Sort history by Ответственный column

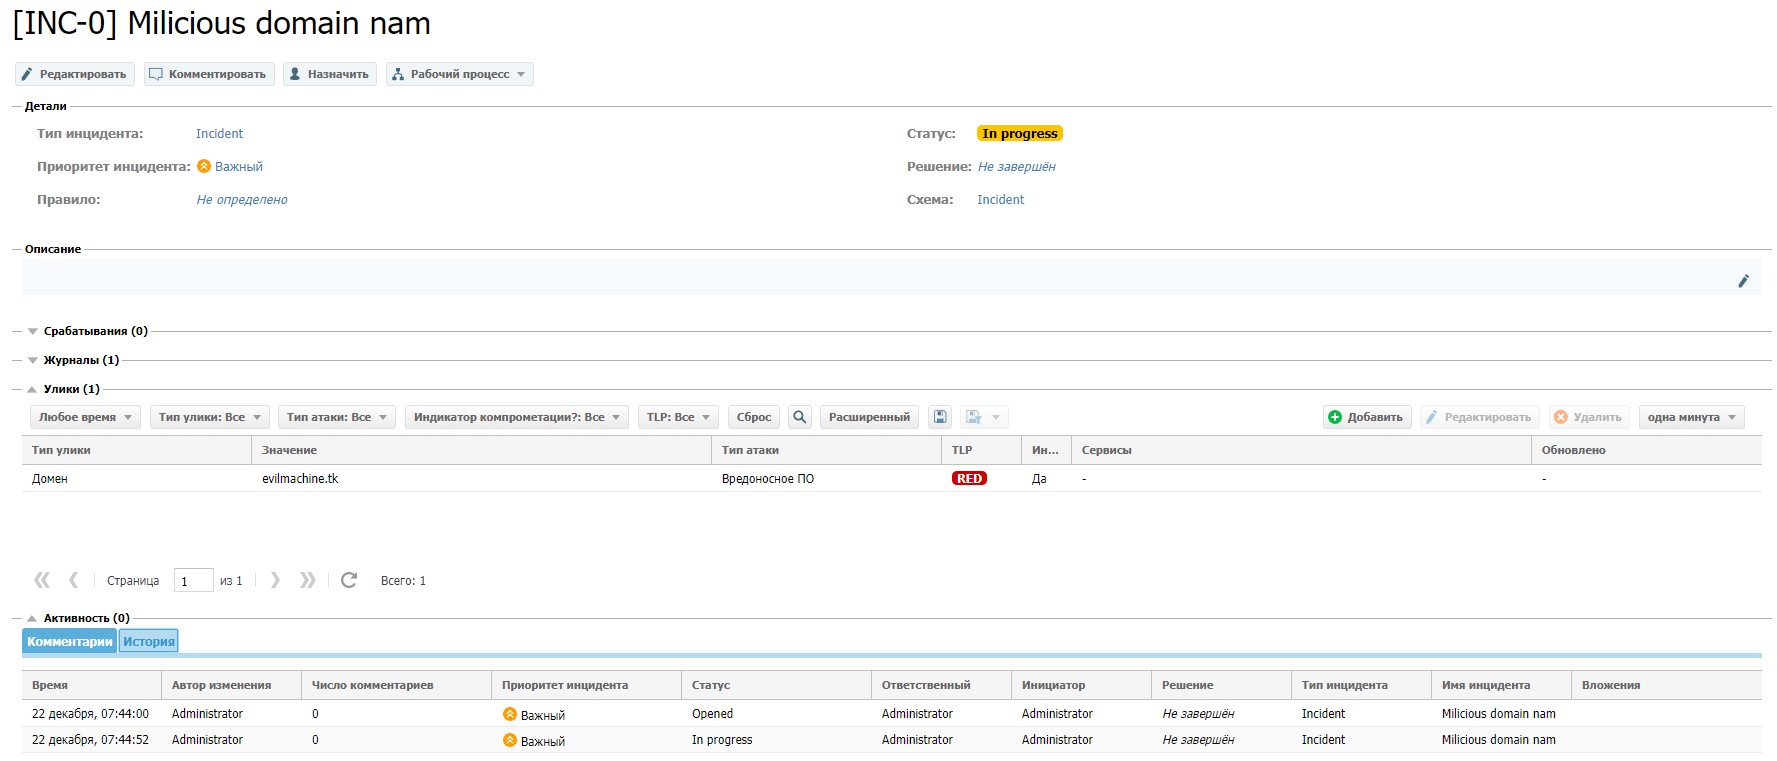click(942, 685)
